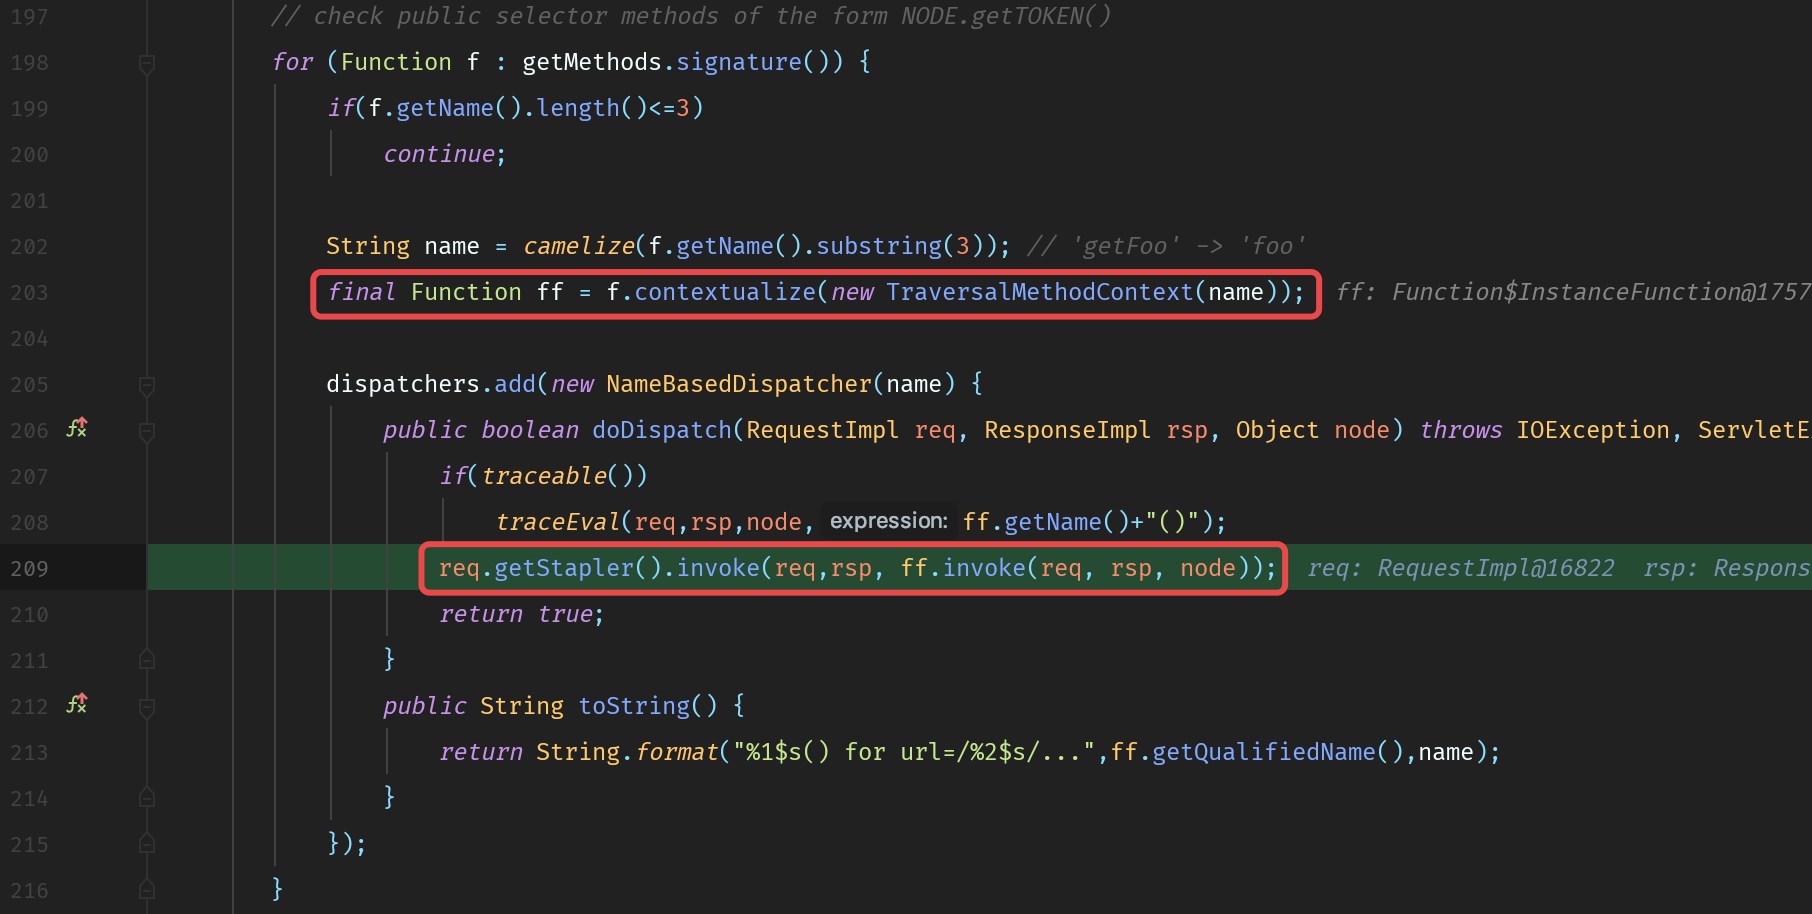Click the 'req: RequestImpl@16822' inline debug value
Image resolution: width=1812 pixels, height=914 pixels.
coord(1460,568)
